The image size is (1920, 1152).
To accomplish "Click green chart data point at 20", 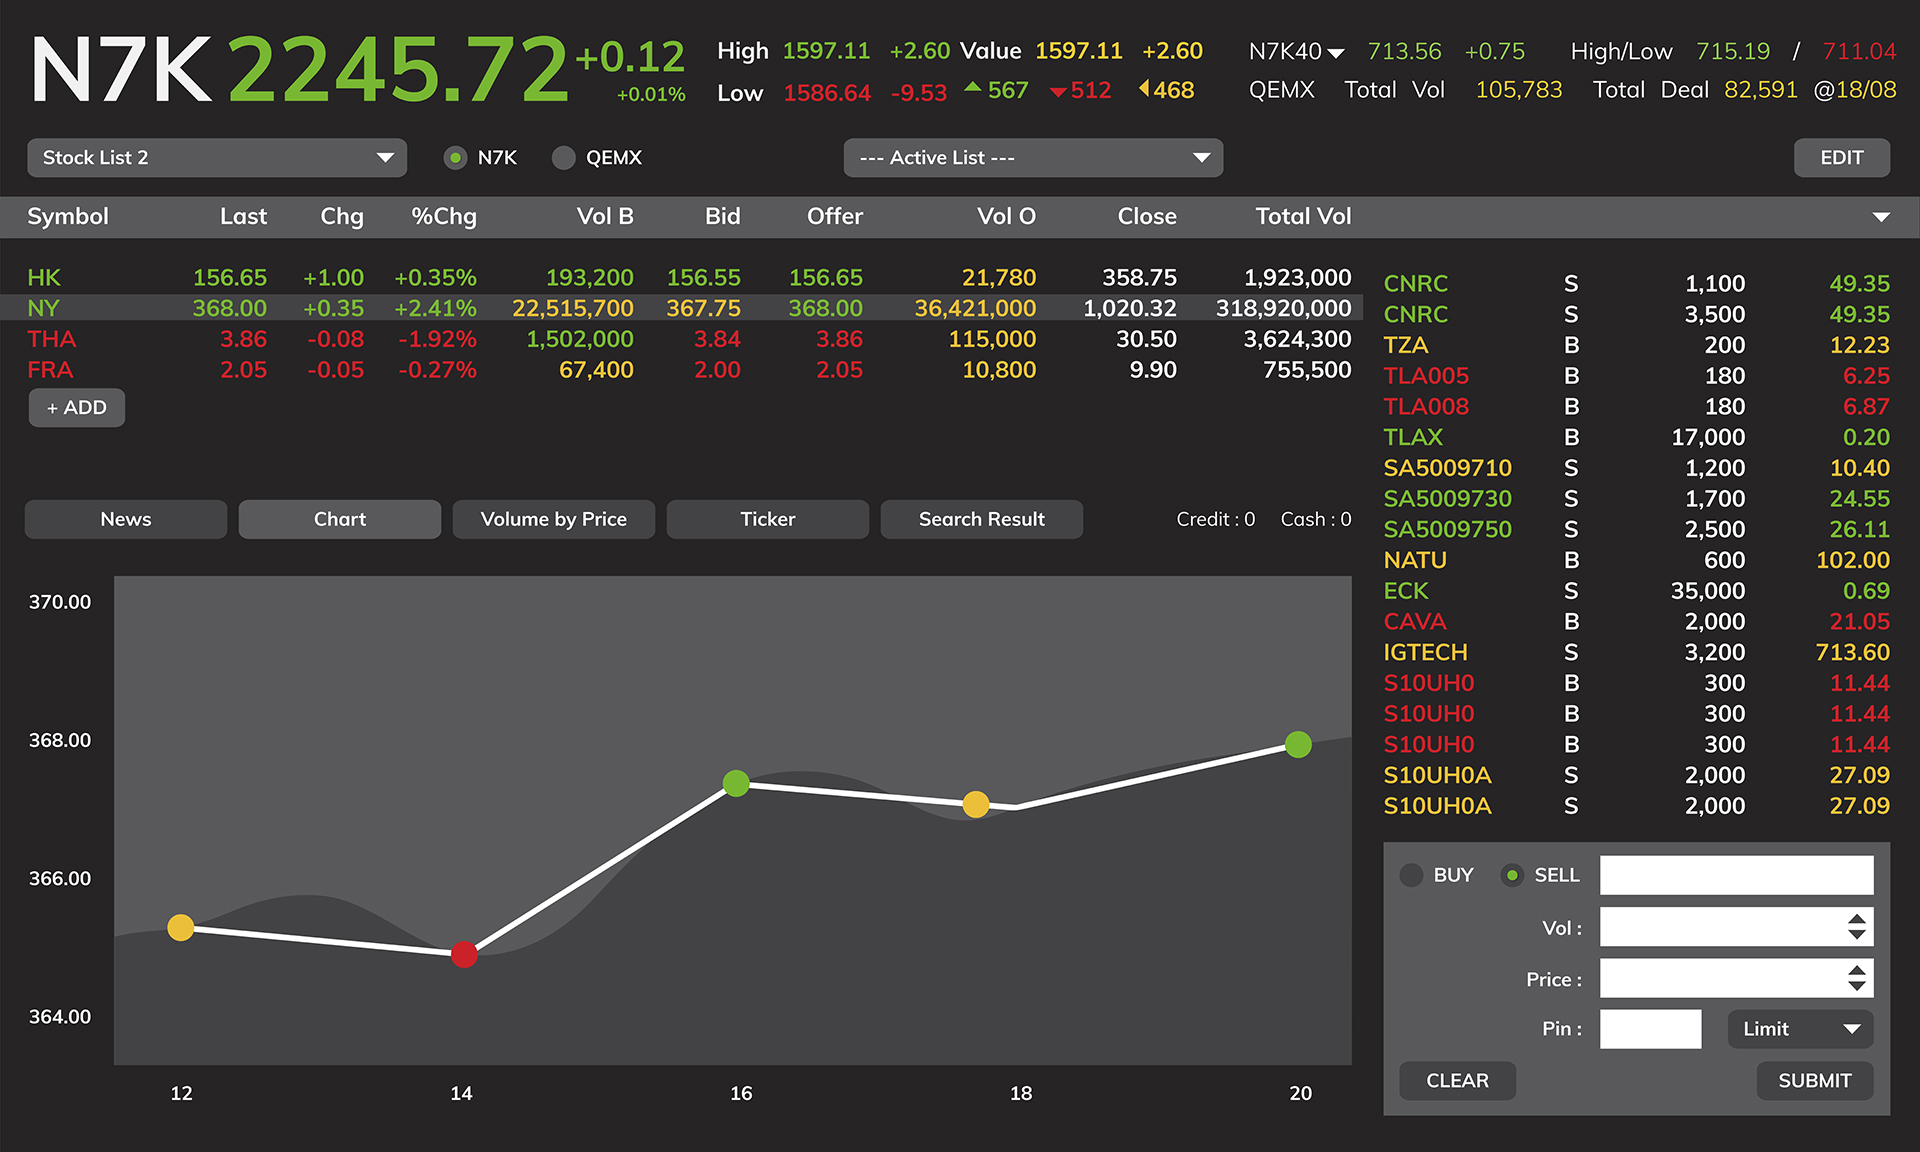I will (x=1298, y=744).
